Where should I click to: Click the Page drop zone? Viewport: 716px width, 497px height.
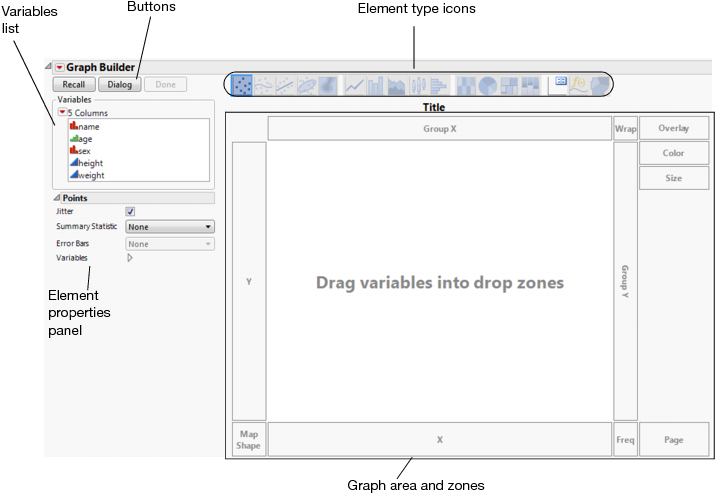tap(674, 439)
